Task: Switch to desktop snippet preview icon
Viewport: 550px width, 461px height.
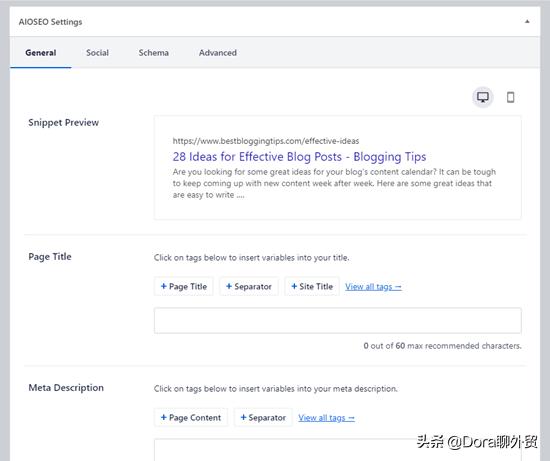Action: (483, 97)
